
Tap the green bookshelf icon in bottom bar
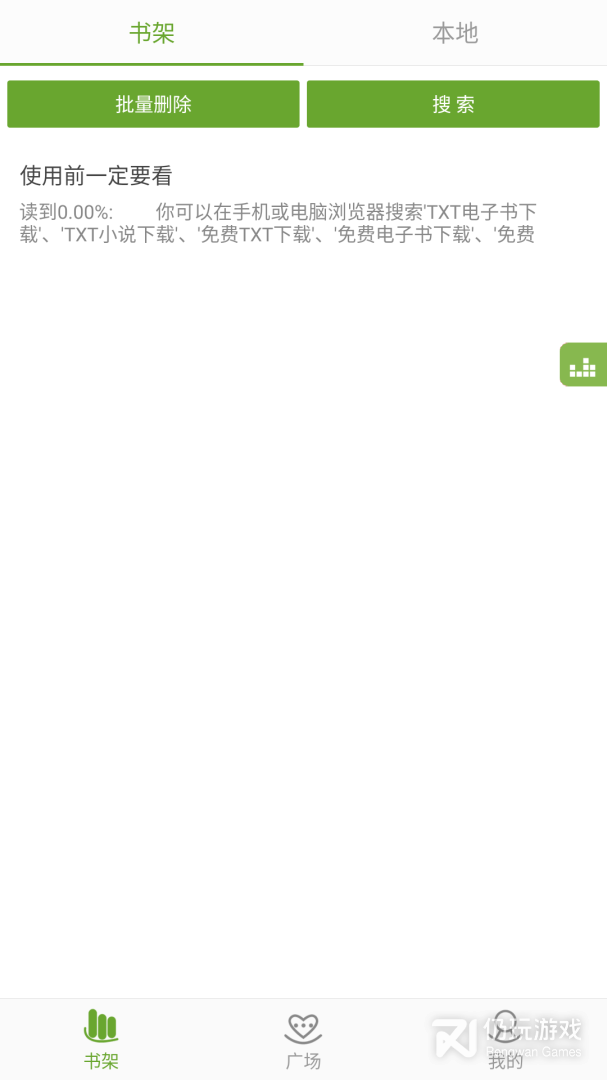(x=101, y=1026)
